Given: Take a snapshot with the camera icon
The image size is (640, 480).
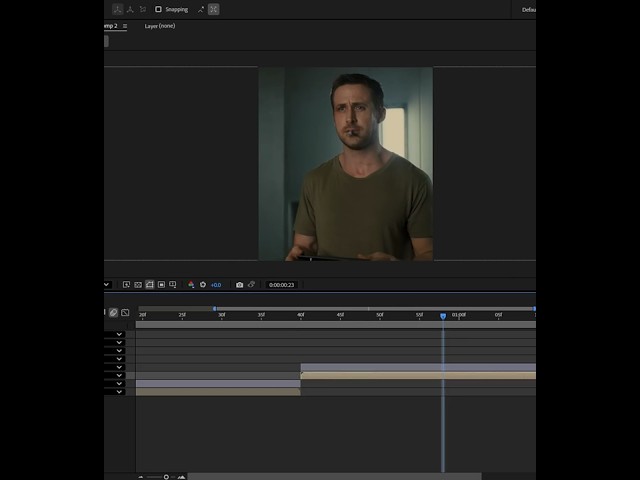Looking at the screenshot, I should pos(240,284).
